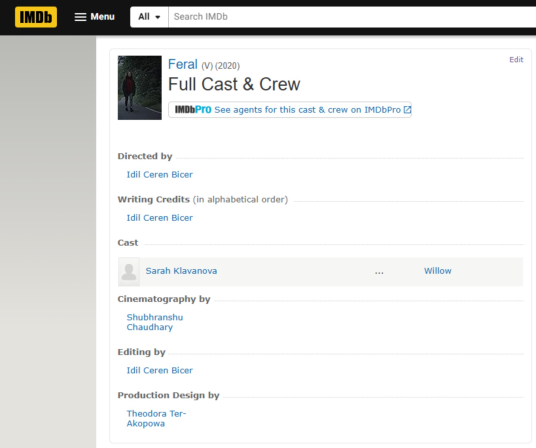This screenshot has width=536, height=448.
Task: Click the IMDb logo icon
Action: click(36, 17)
